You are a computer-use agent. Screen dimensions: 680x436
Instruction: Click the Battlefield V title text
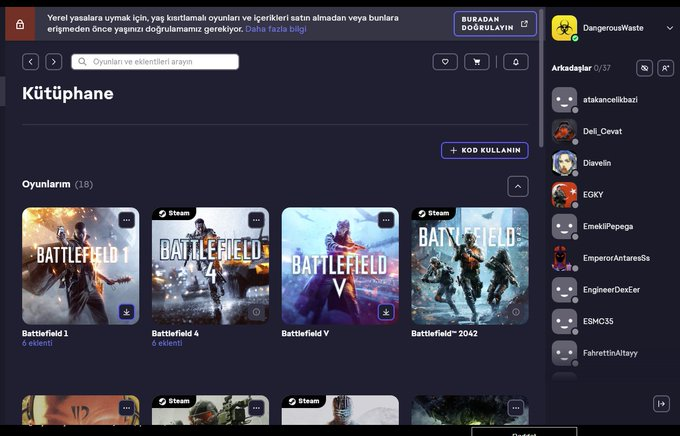[305, 334]
